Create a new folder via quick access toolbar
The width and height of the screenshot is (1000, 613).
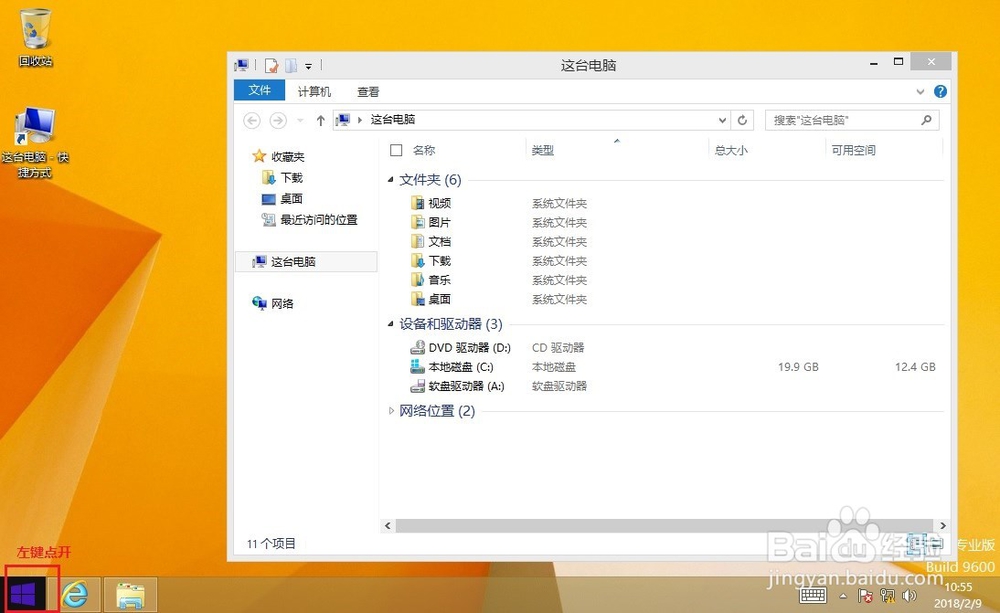point(290,65)
